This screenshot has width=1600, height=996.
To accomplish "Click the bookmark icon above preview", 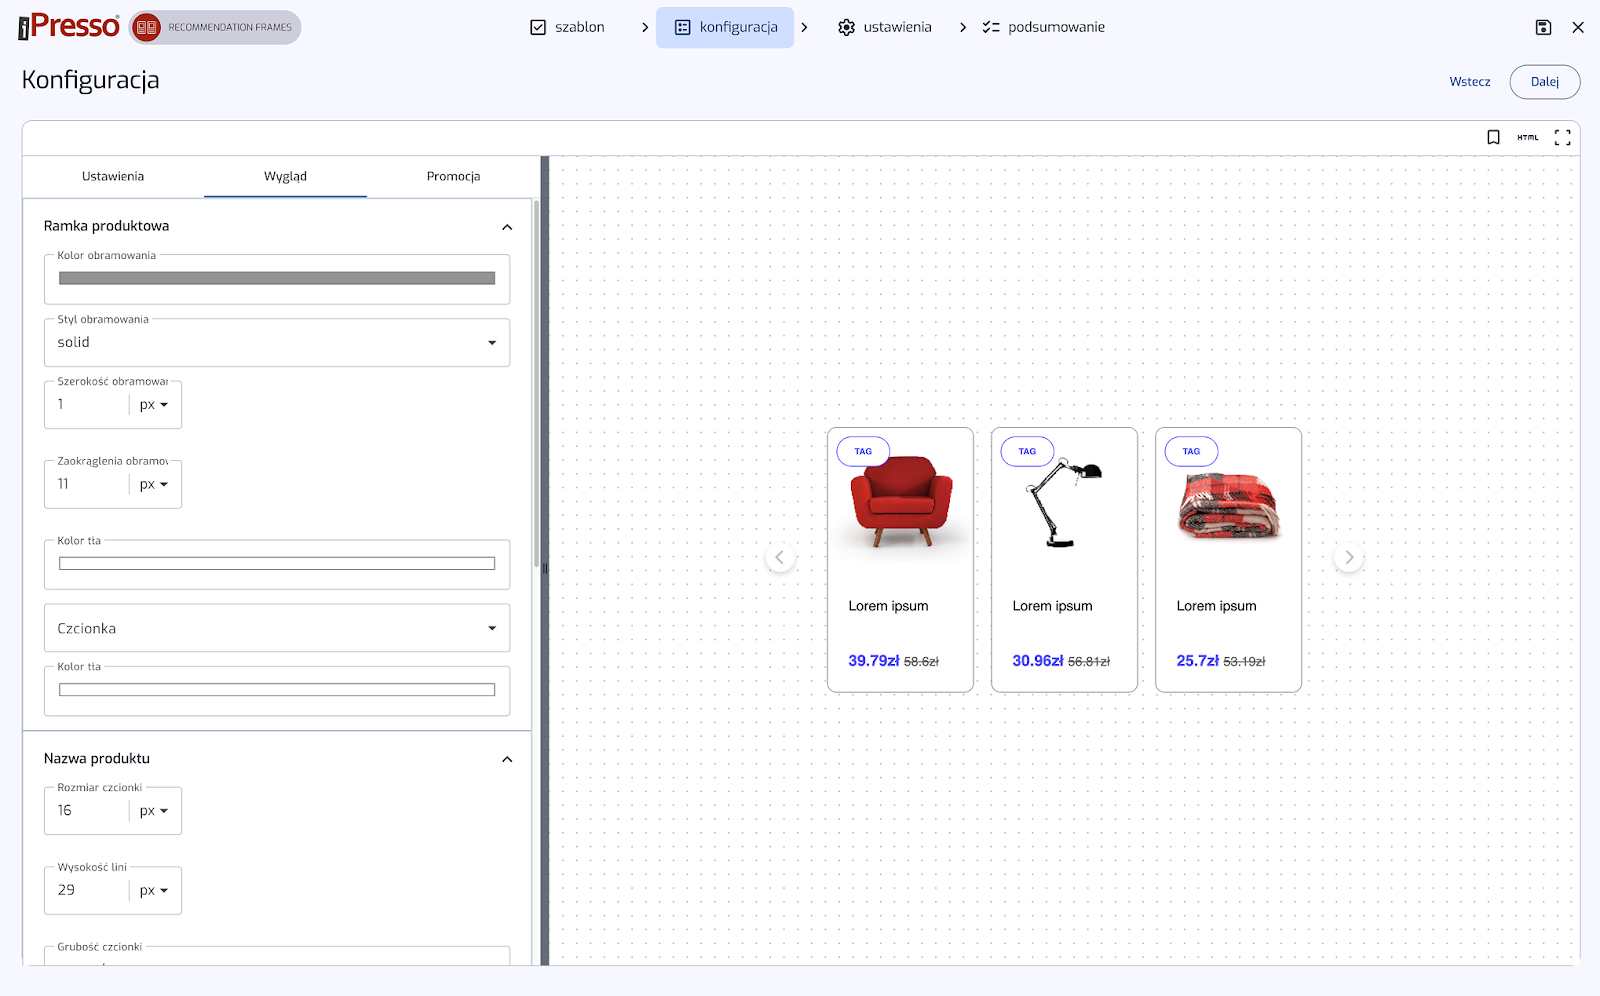I will coord(1493,138).
